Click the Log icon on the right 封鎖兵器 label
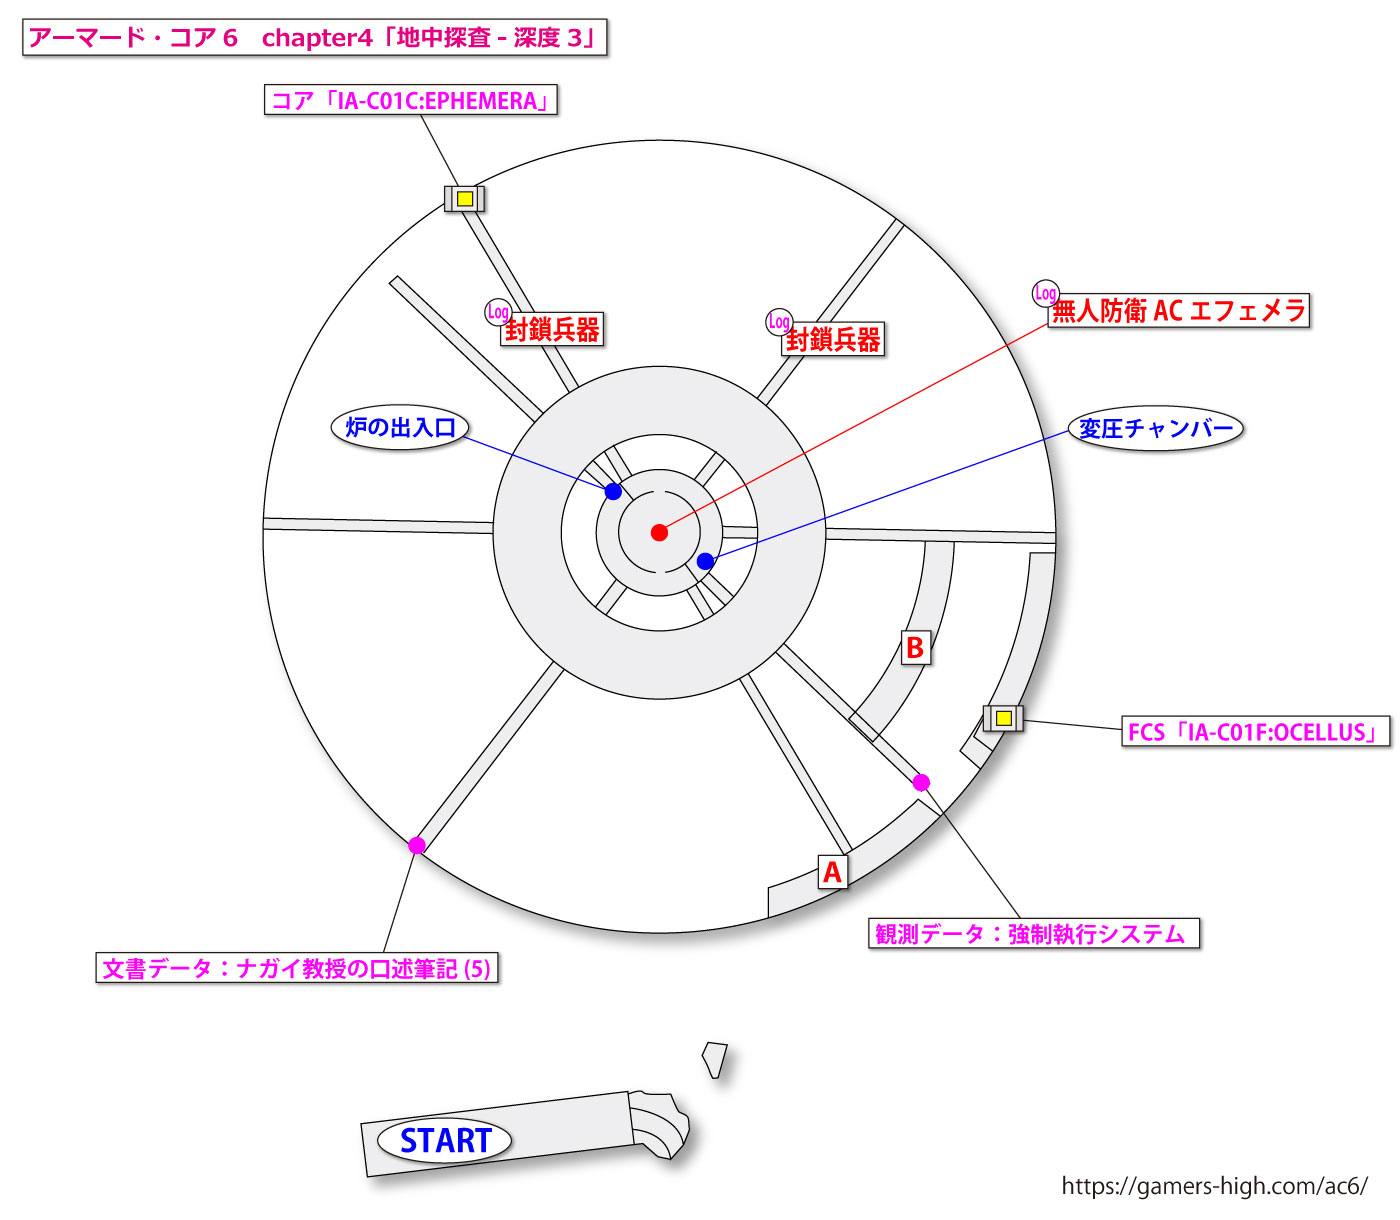1400x1220 pixels. click(778, 321)
